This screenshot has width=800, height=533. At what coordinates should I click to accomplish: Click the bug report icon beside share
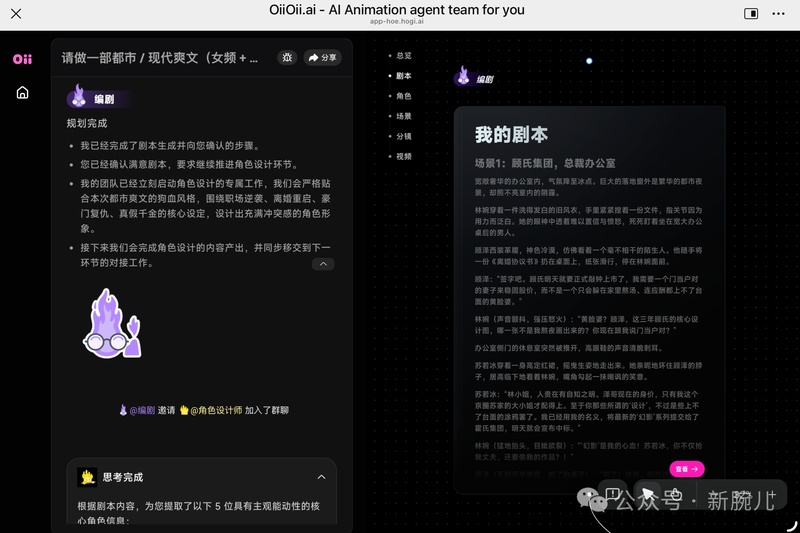(x=287, y=58)
